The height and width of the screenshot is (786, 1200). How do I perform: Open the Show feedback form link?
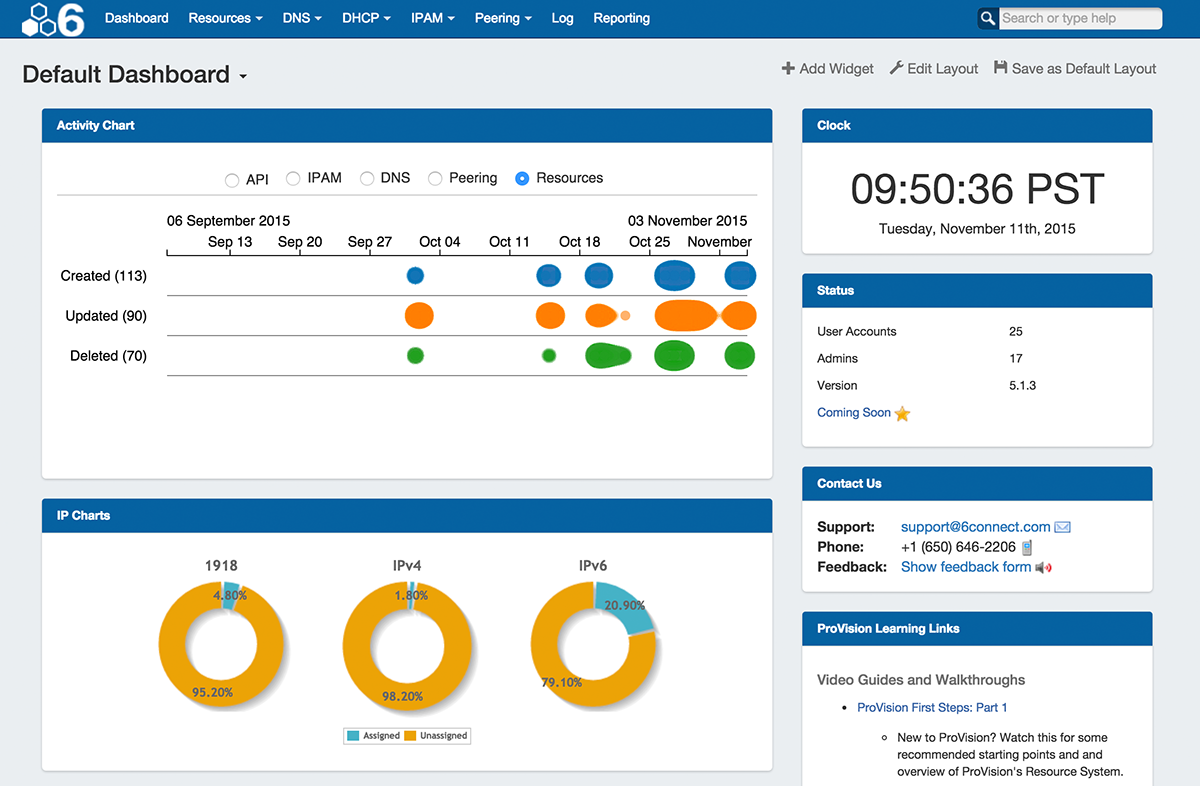tap(965, 567)
